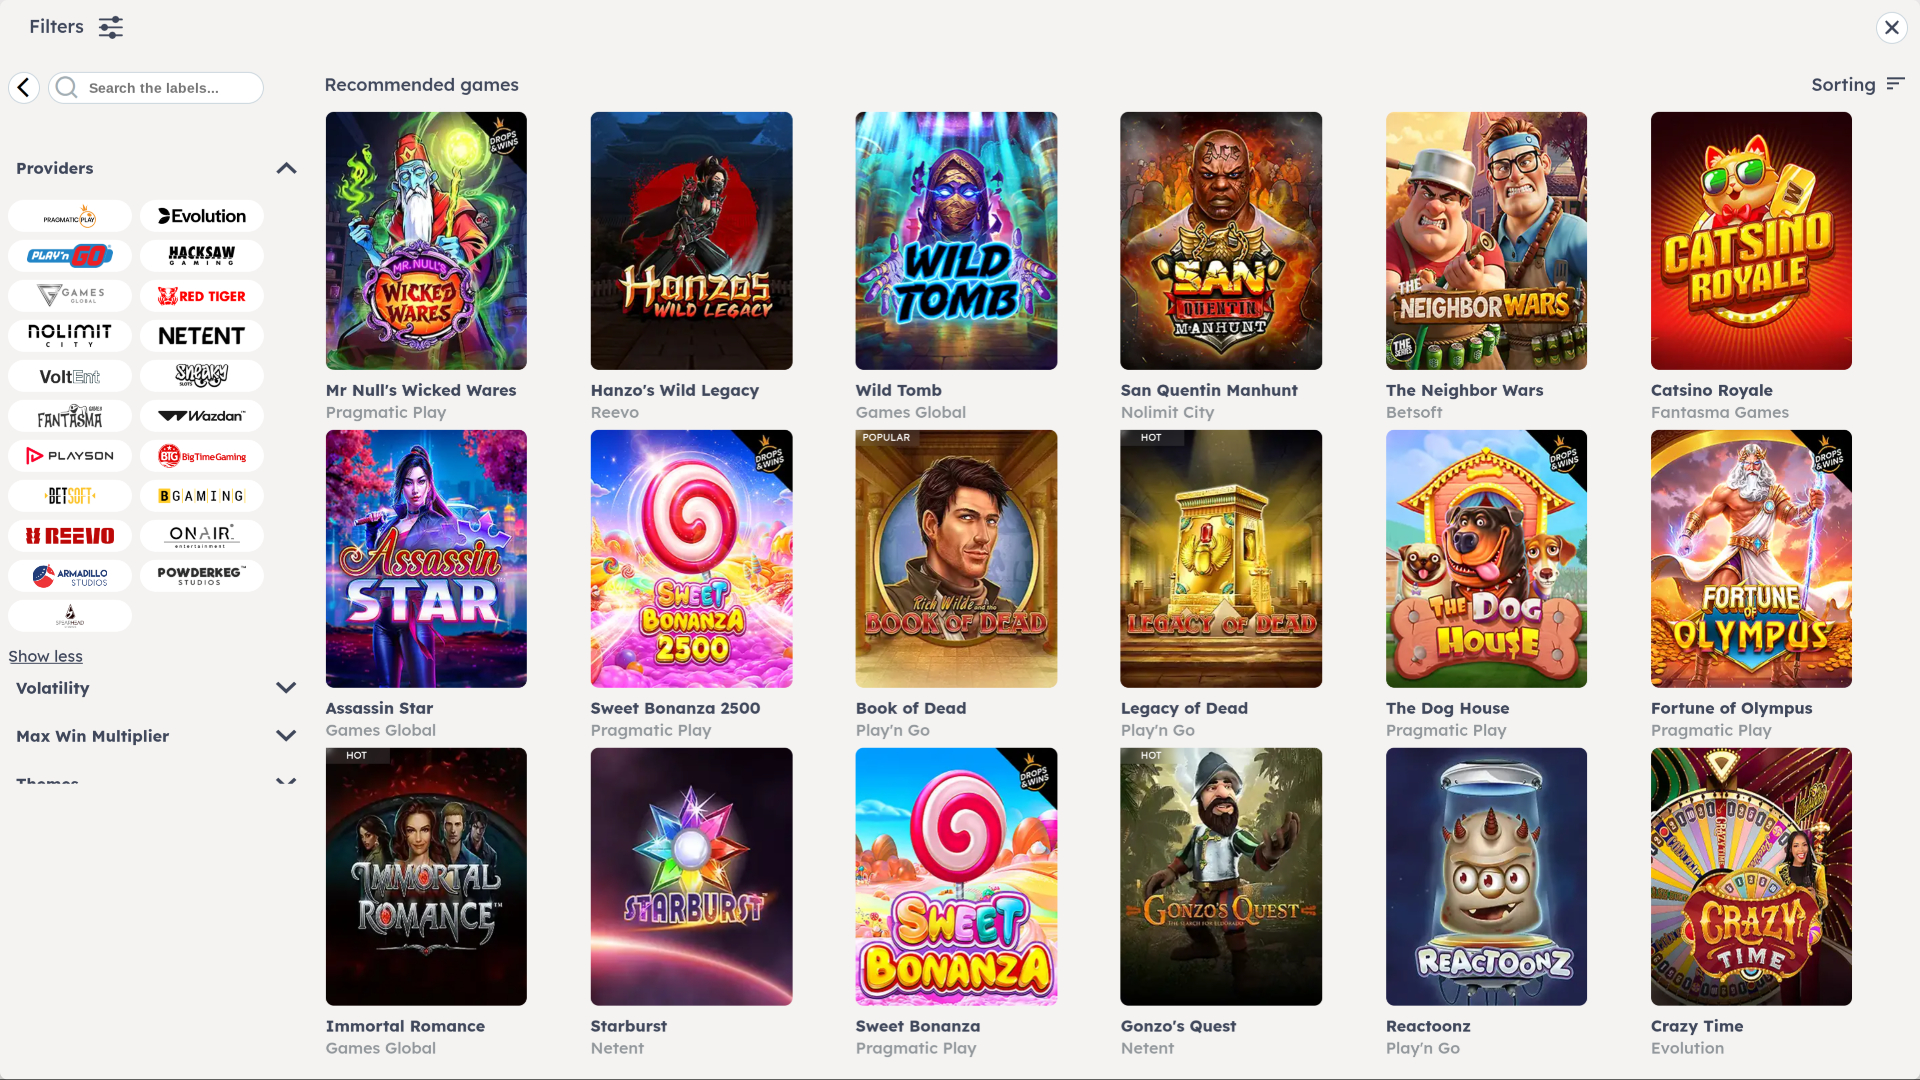This screenshot has height=1080, width=1920.
Task: Open the Crazy Time game thumbnail
Action: click(x=1751, y=877)
